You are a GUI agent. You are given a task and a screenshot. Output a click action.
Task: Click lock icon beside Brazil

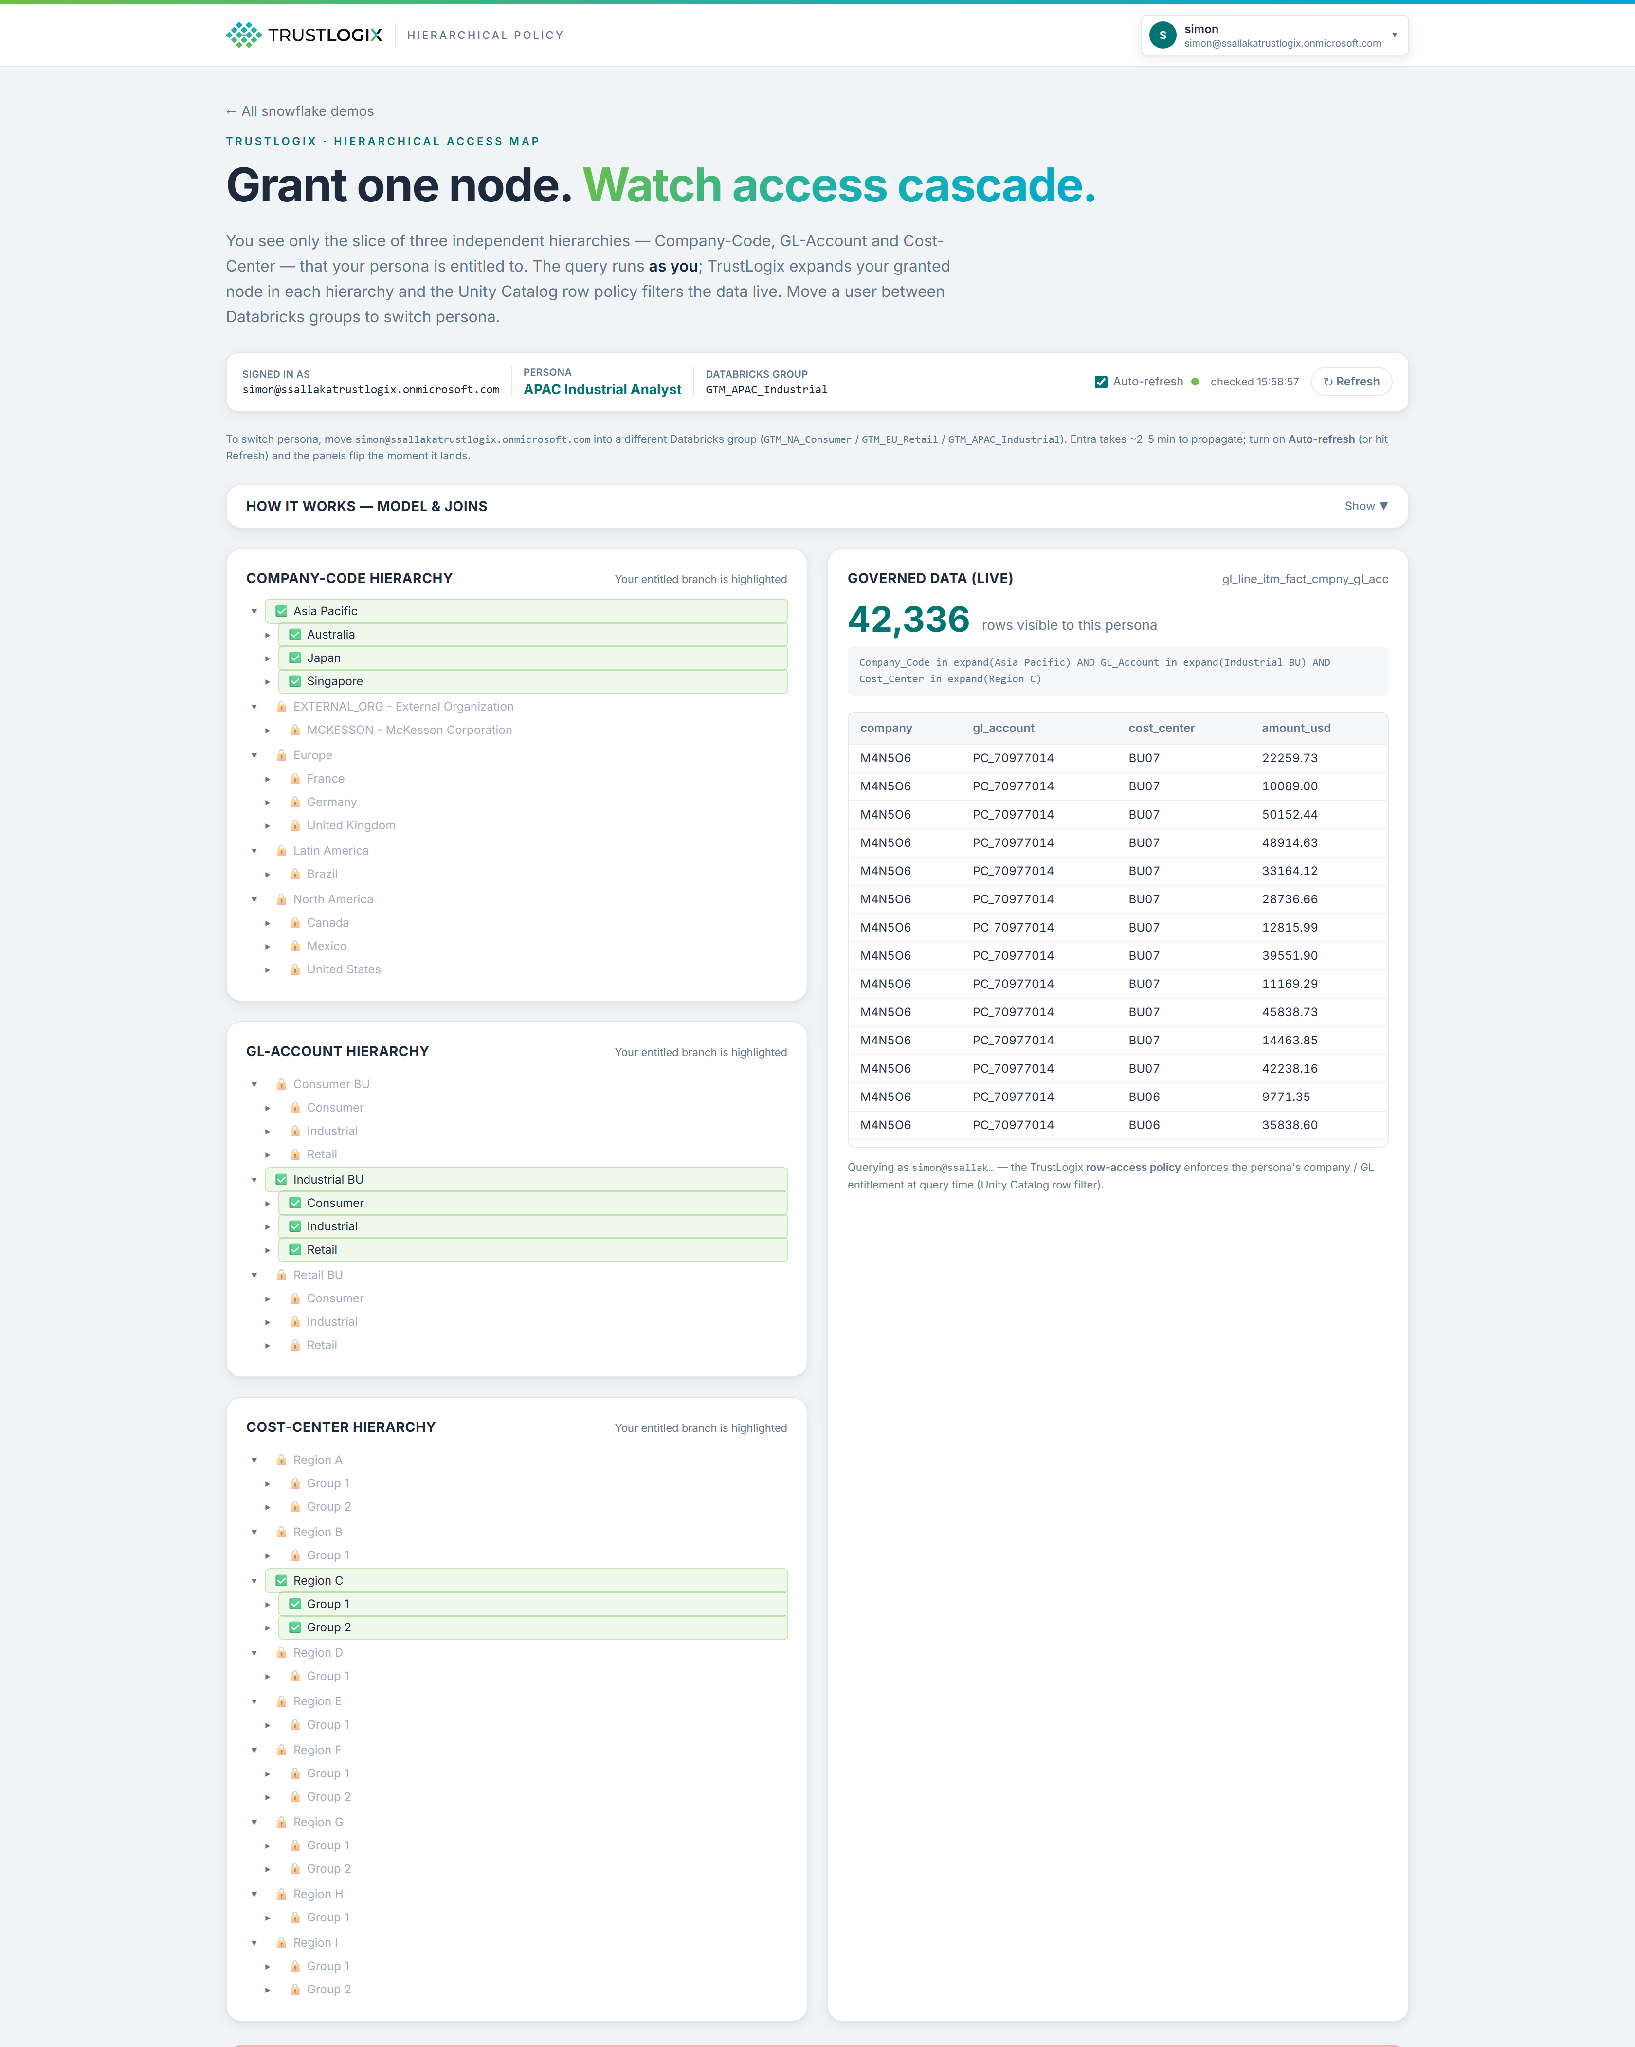pyautogui.click(x=295, y=874)
